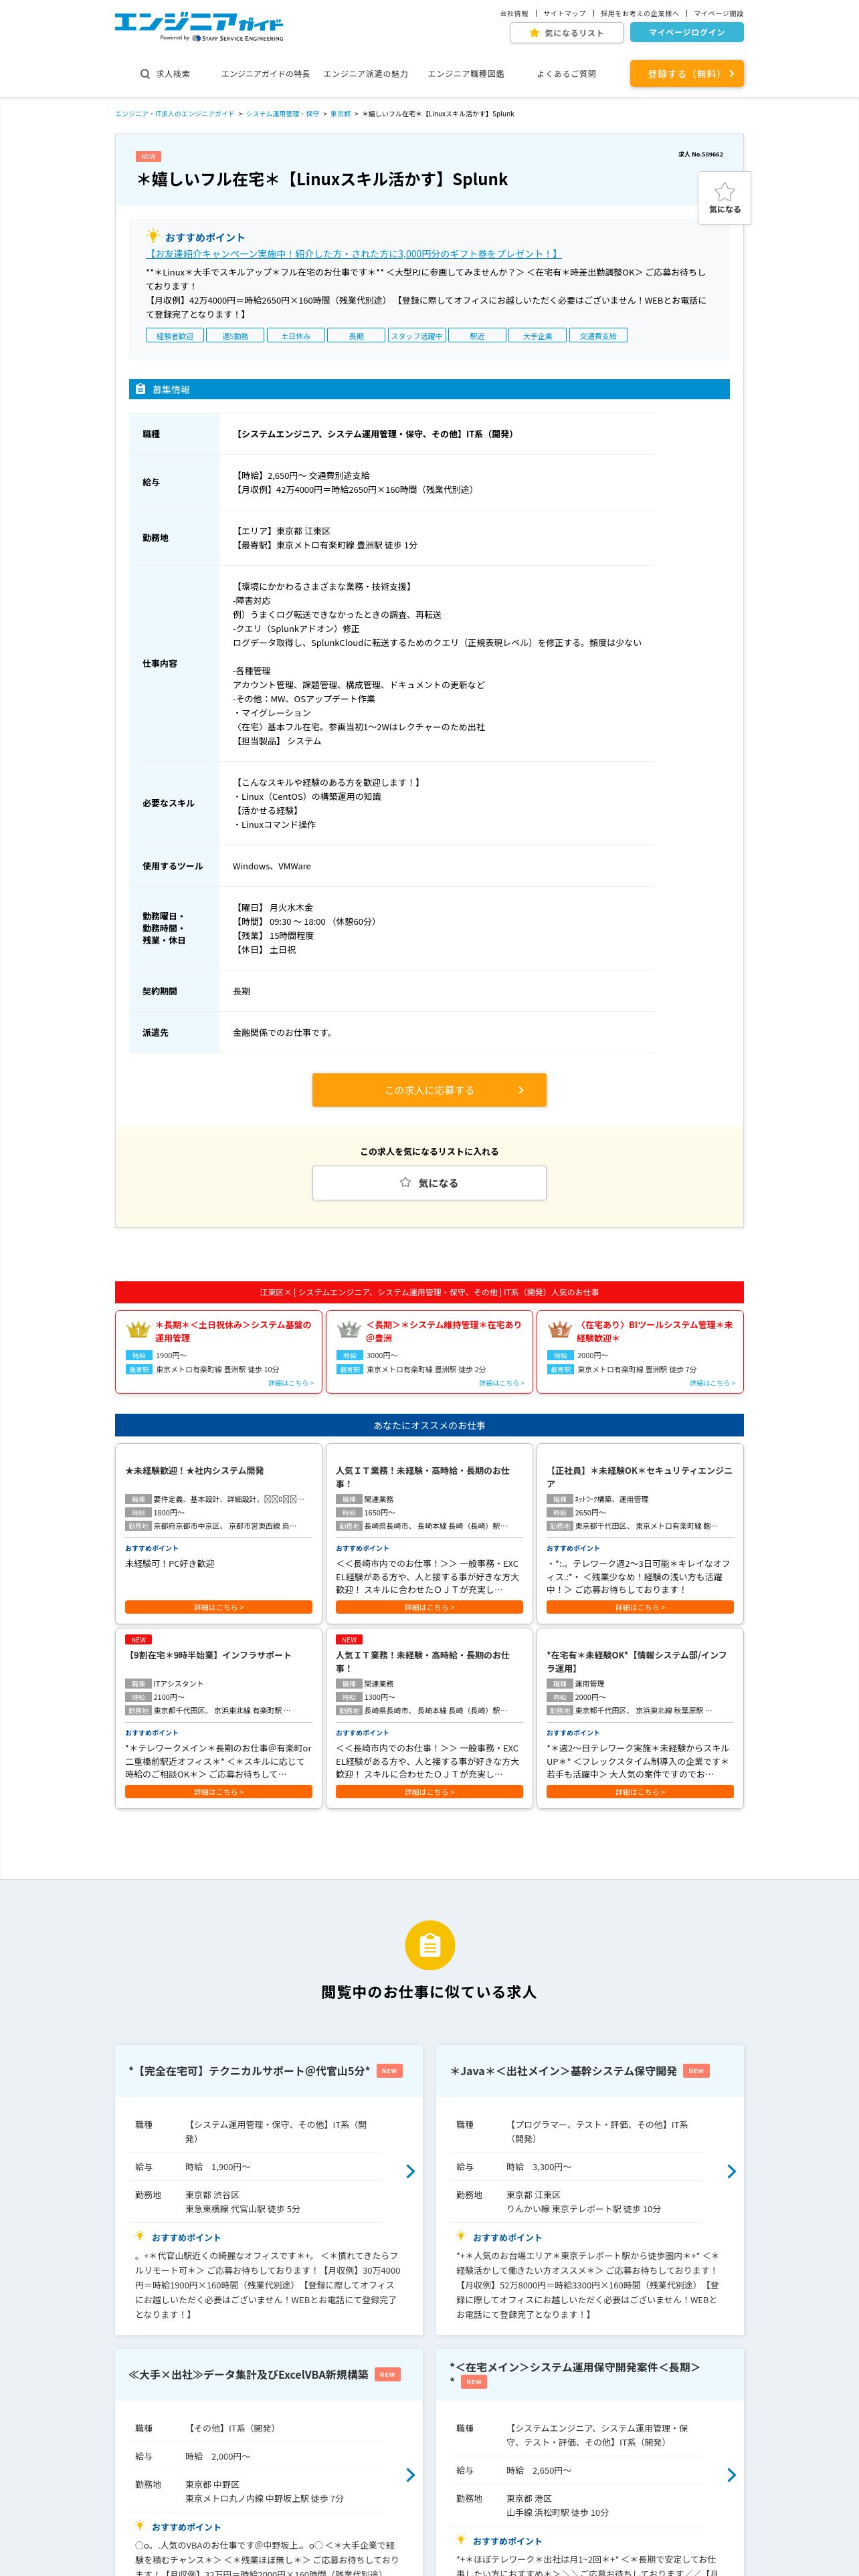Toggle the floating 気になる star icon

coord(725,197)
